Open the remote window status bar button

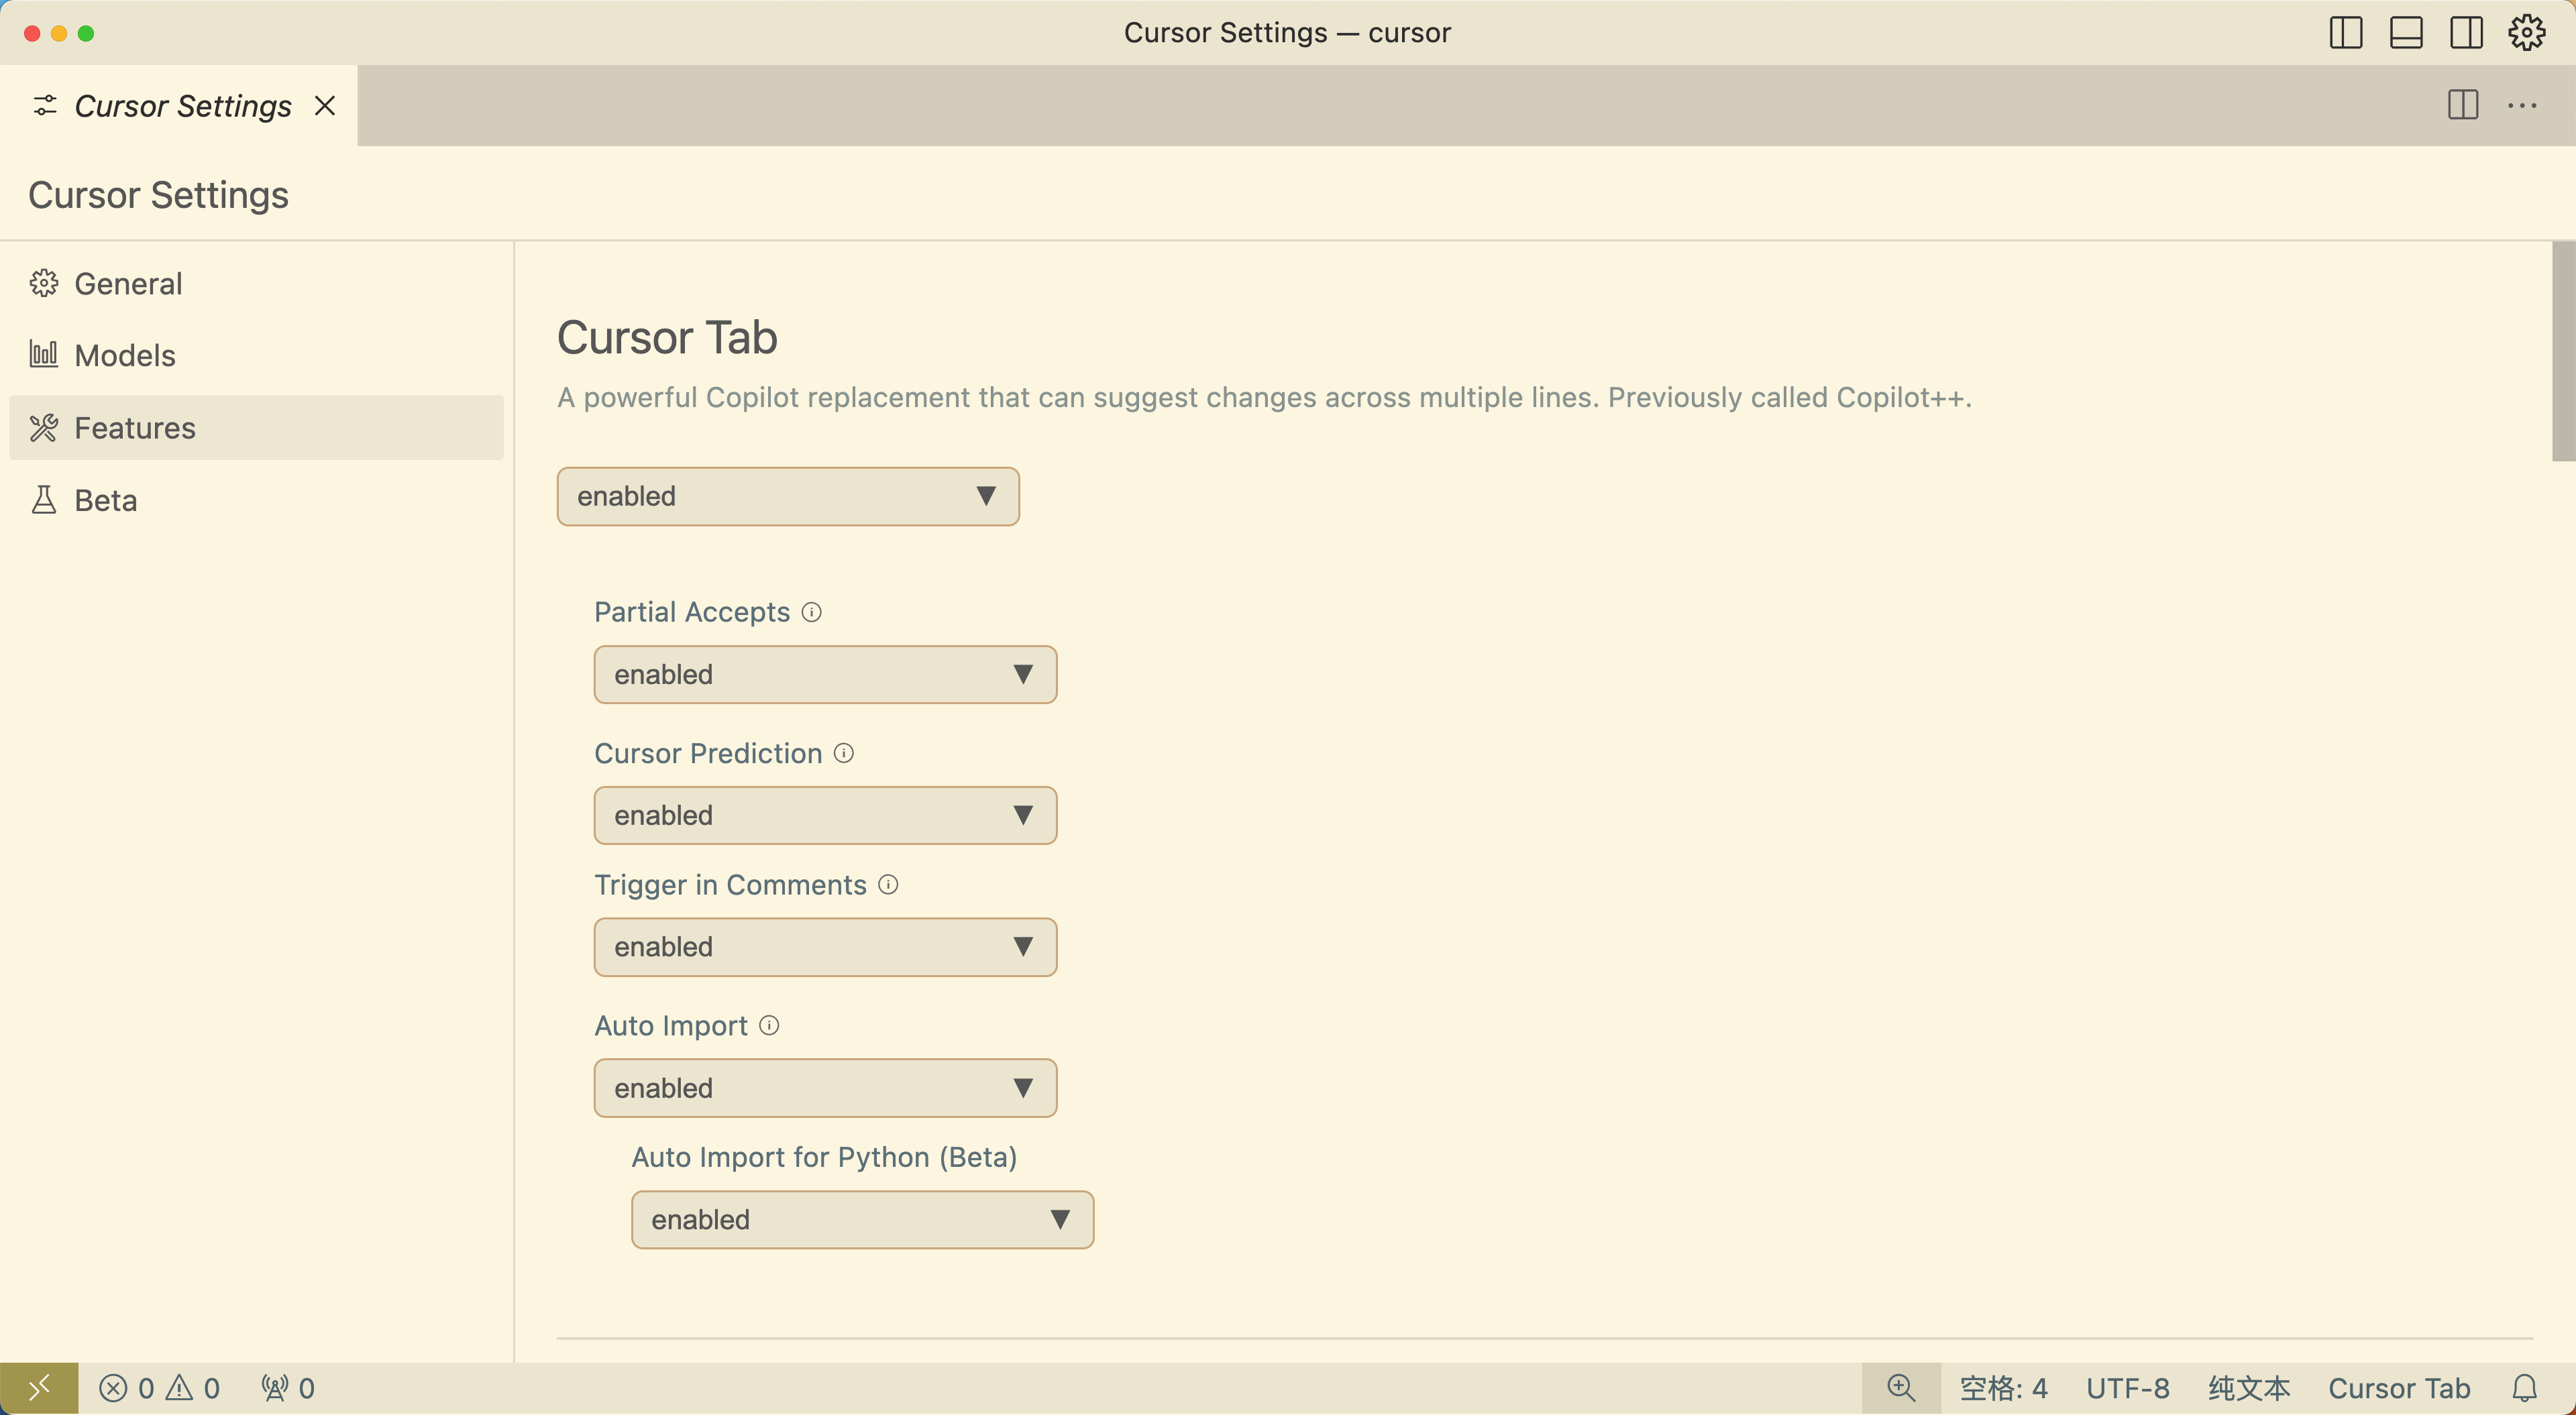point(39,1388)
